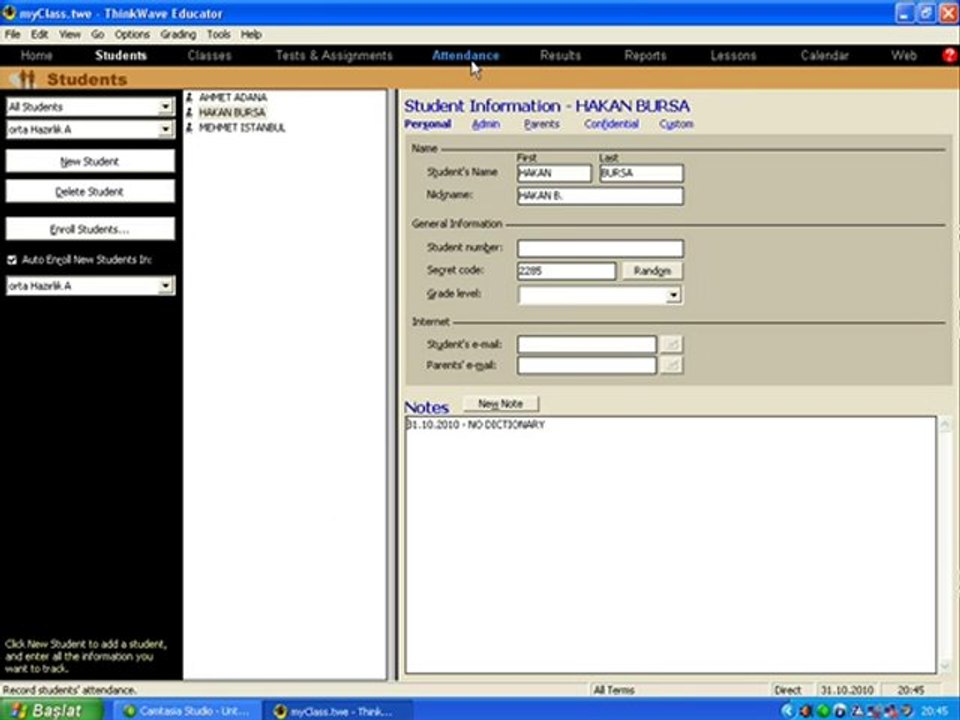
Task: Click the send icon beside Parents' e-mail
Action: click(672, 366)
